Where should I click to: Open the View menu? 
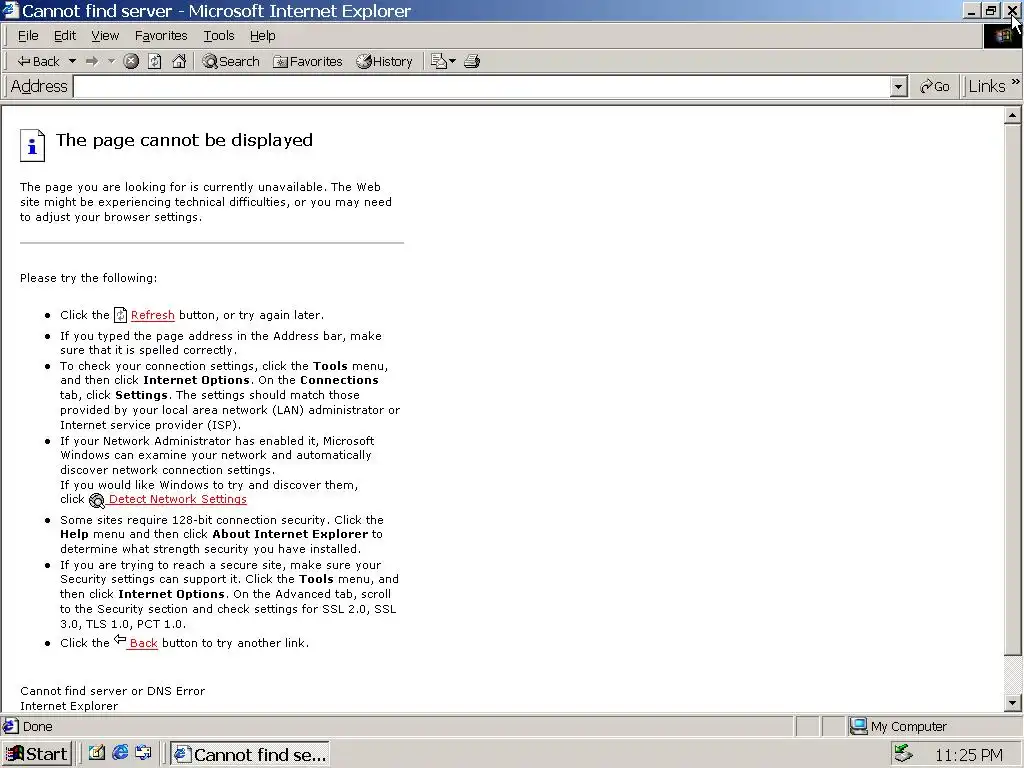click(105, 36)
